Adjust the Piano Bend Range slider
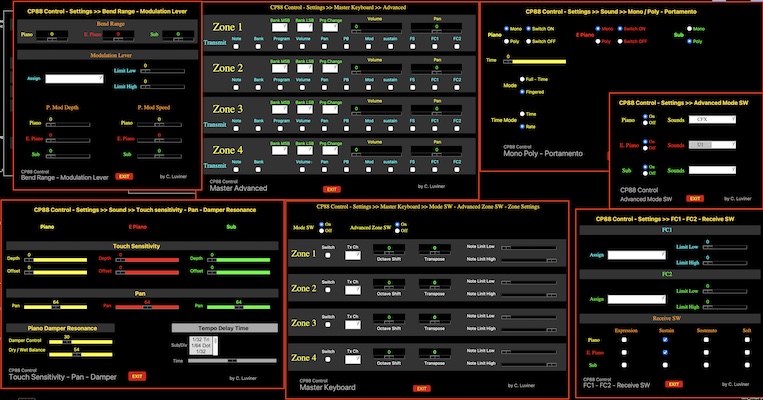Viewport: 763px width, 400px height. 52,38
